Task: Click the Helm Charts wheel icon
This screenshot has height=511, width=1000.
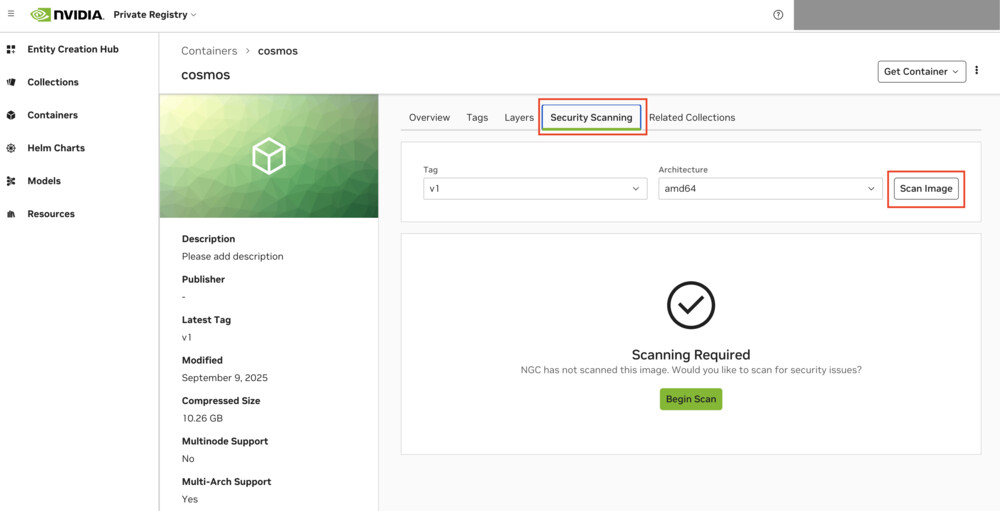Action: [11, 148]
